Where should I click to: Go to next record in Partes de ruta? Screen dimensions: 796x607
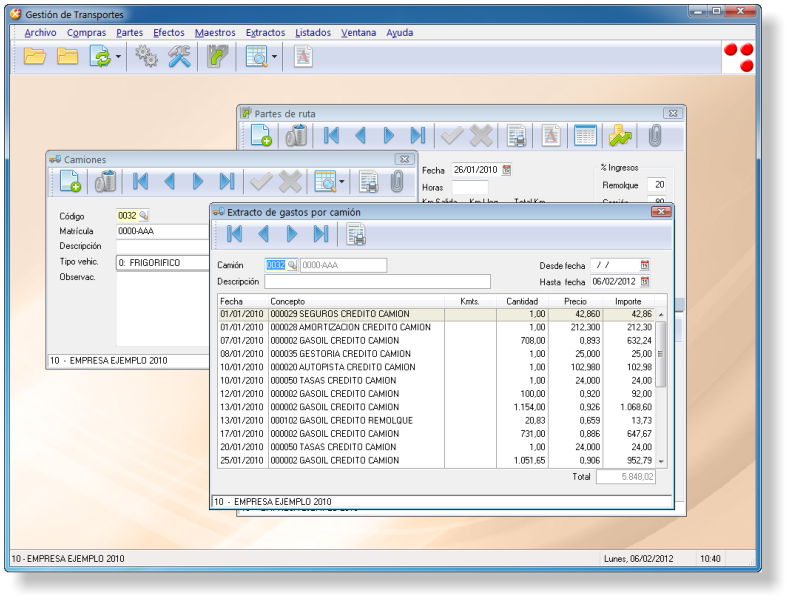pyautogui.click(x=389, y=136)
